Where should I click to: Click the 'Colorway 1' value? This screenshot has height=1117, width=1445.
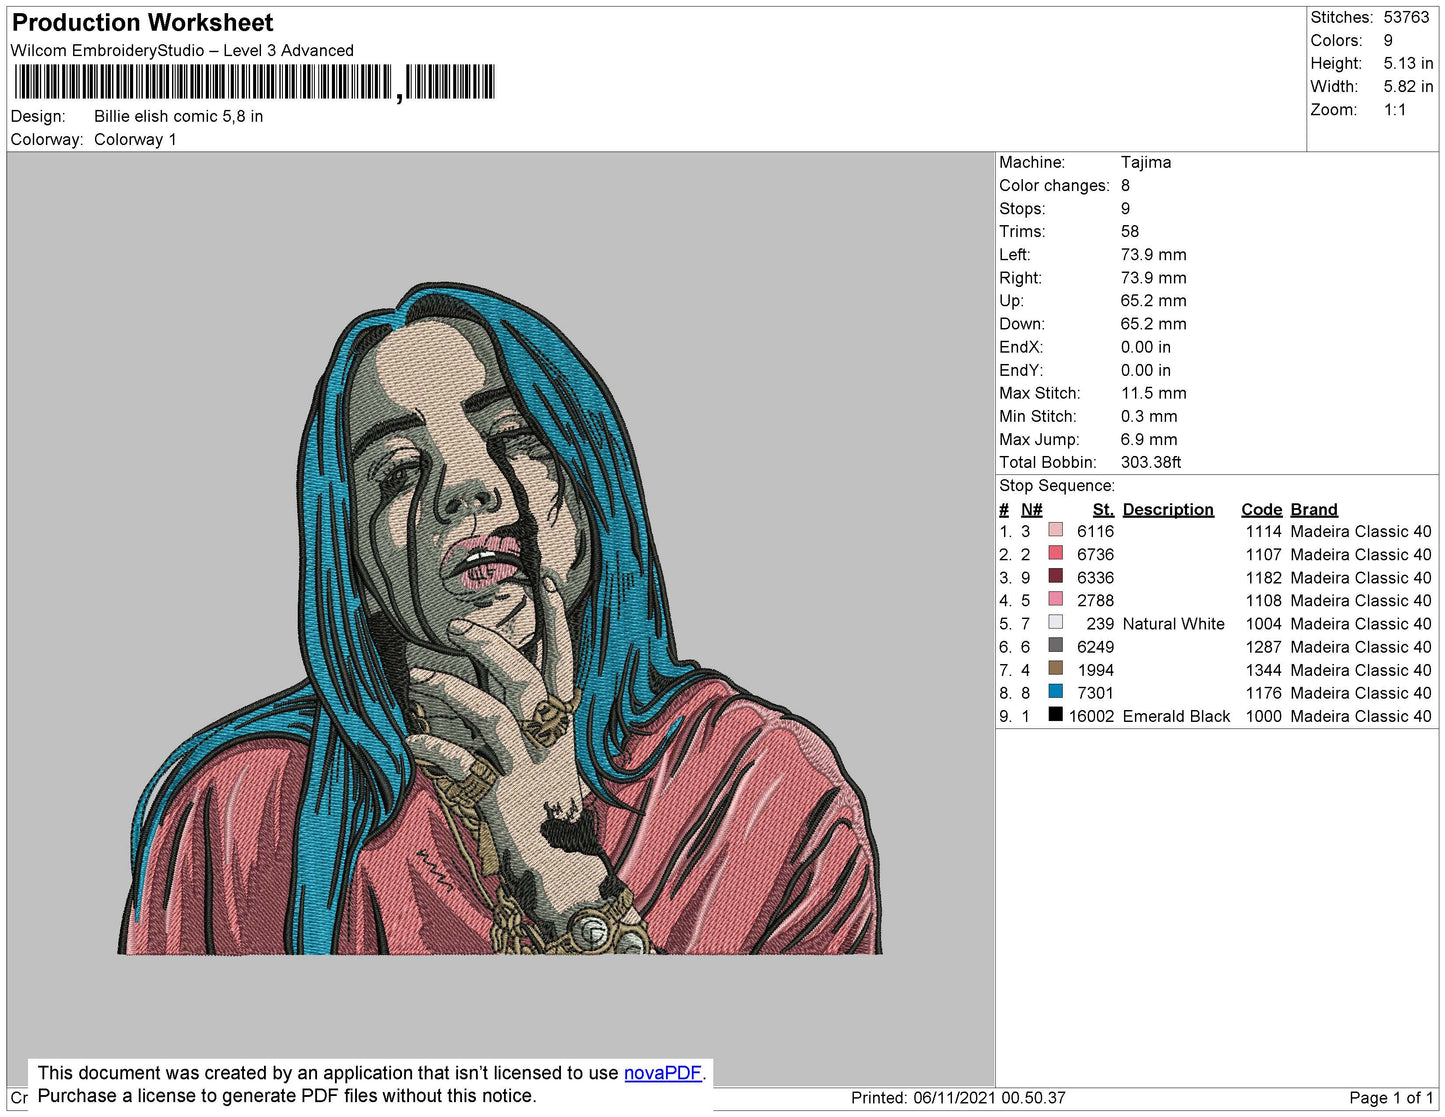[x=135, y=140]
